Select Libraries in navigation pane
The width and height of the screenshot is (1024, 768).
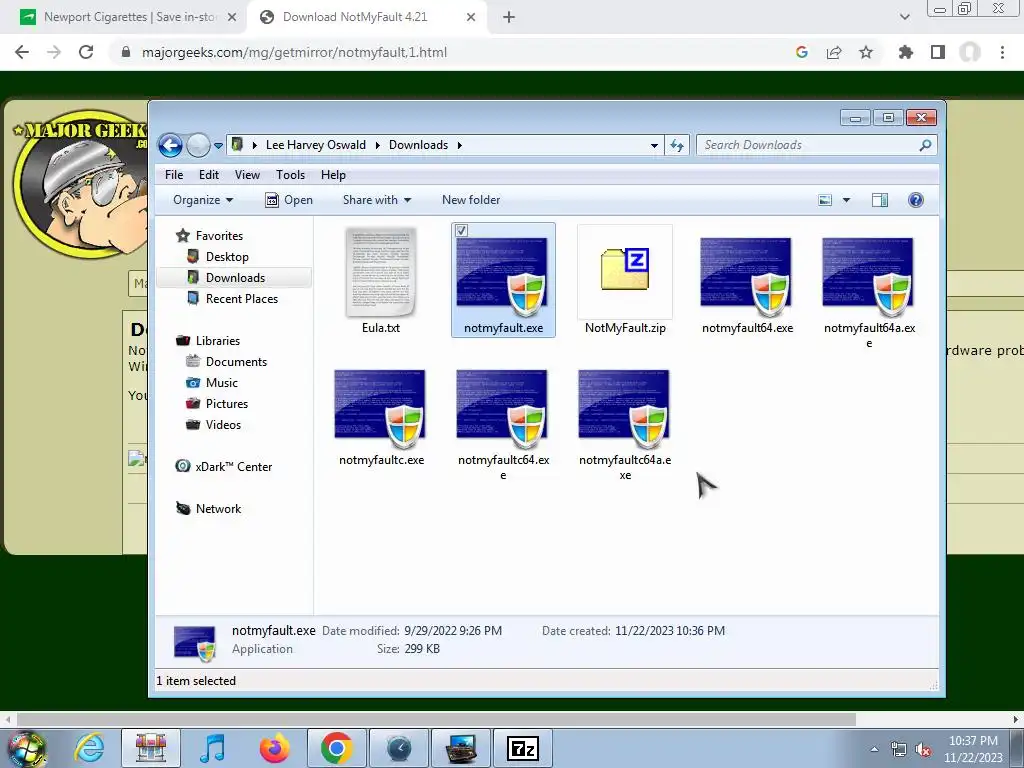(208, 341)
